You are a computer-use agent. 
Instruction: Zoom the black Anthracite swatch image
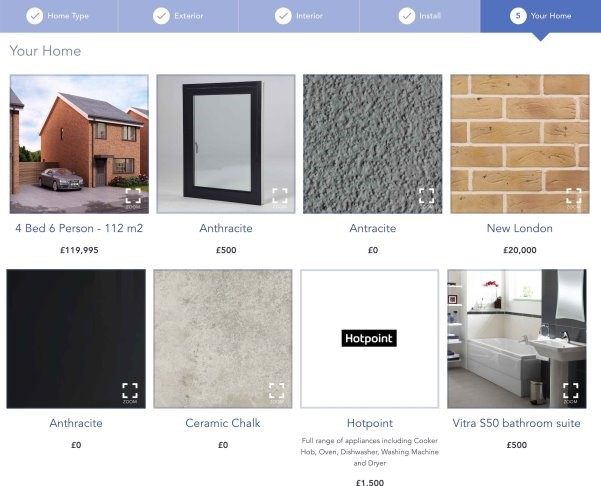[130, 393]
